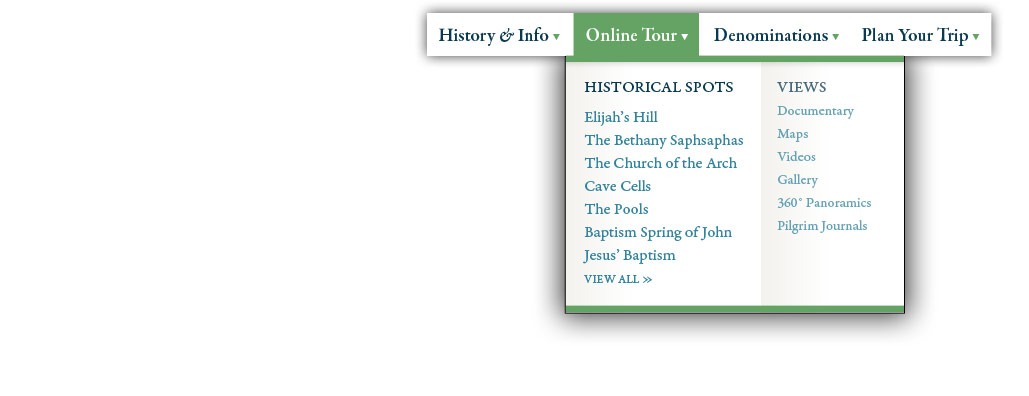Viewport: 1029px width, 396px height.
Task: Open The Bethany Saphsaphas link
Action: (x=663, y=141)
